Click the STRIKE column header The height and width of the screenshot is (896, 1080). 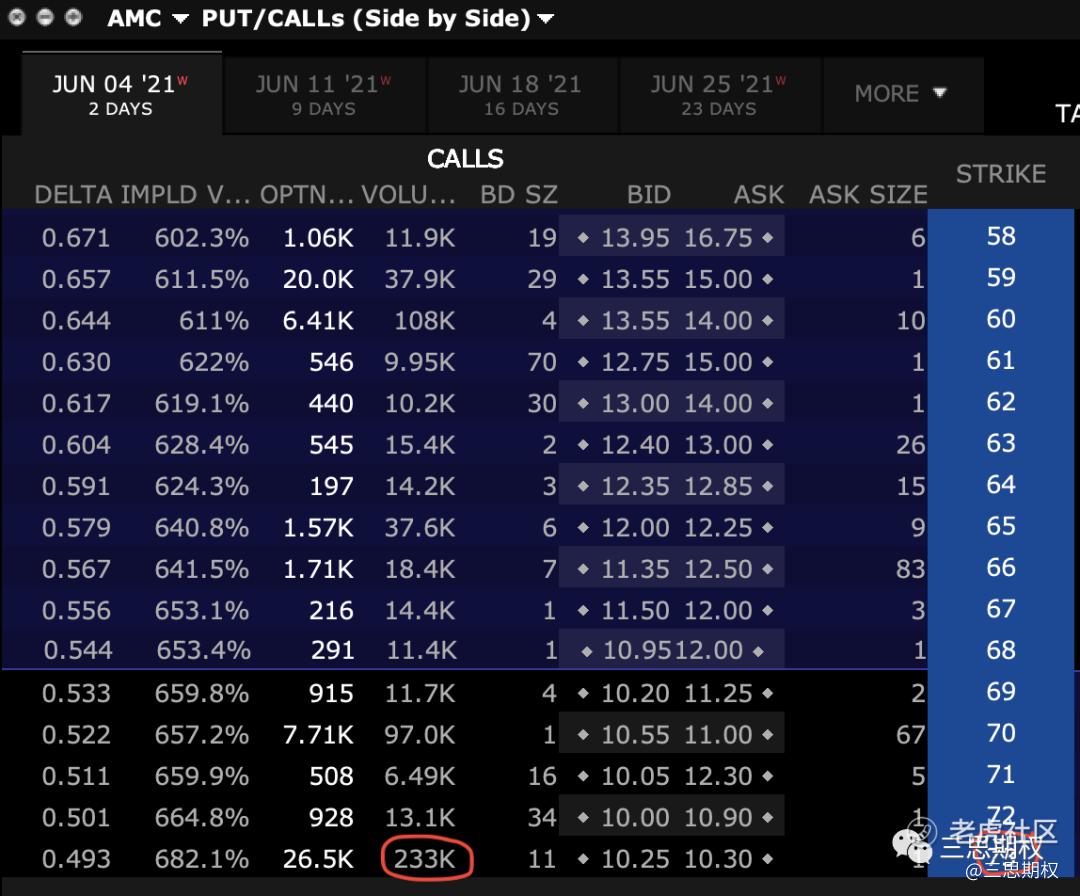[1001, 174]
